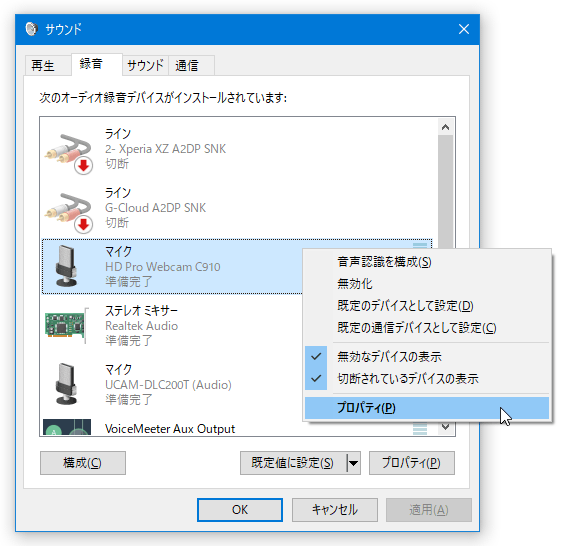Choose 無効化 from the context menu
The height and width of the screenshot is (546, 566).
pos(427,284)
